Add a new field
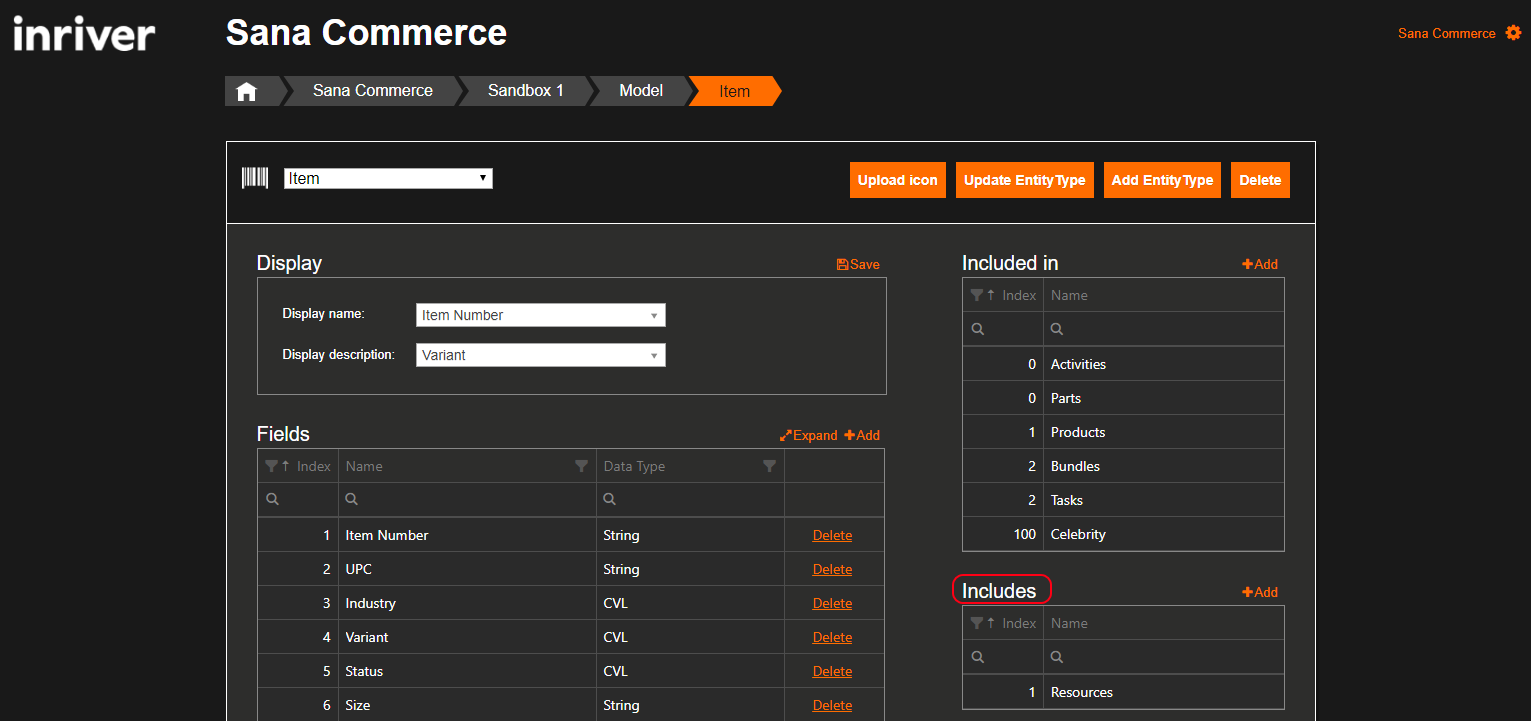 [862, 435]
